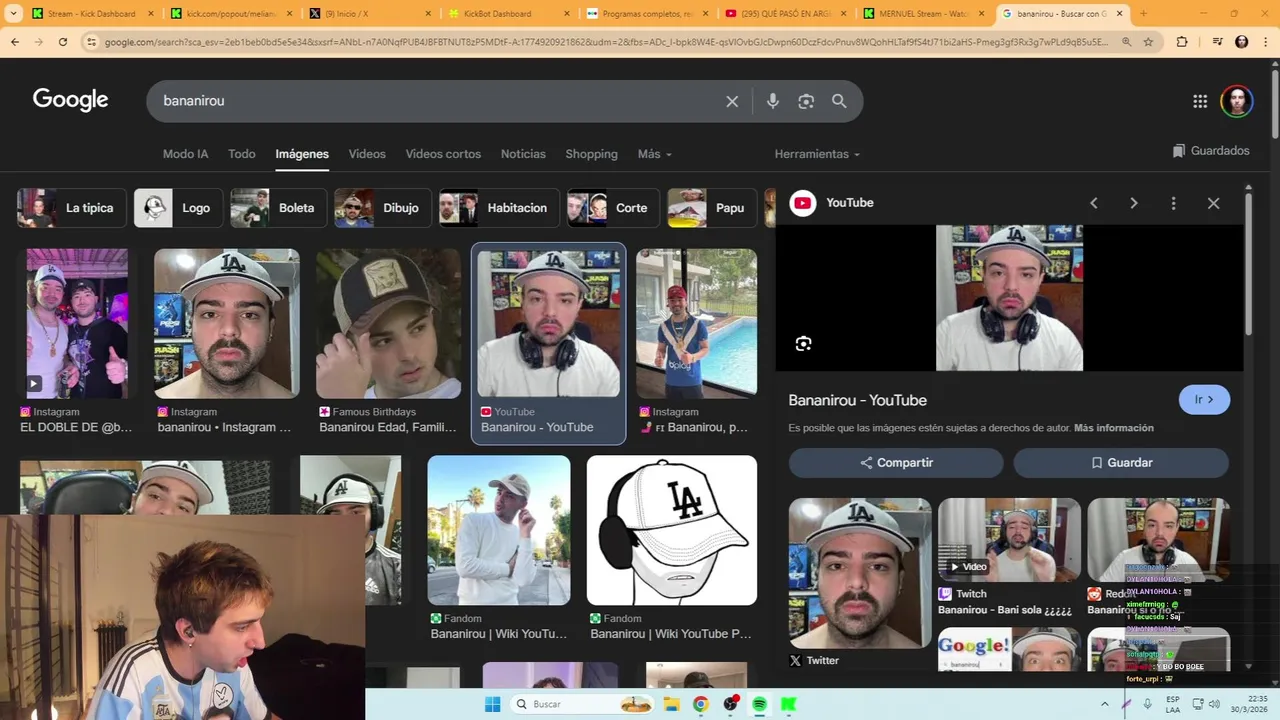
Task: Open the Google apps grid
Action: [x=1200, y=101]
